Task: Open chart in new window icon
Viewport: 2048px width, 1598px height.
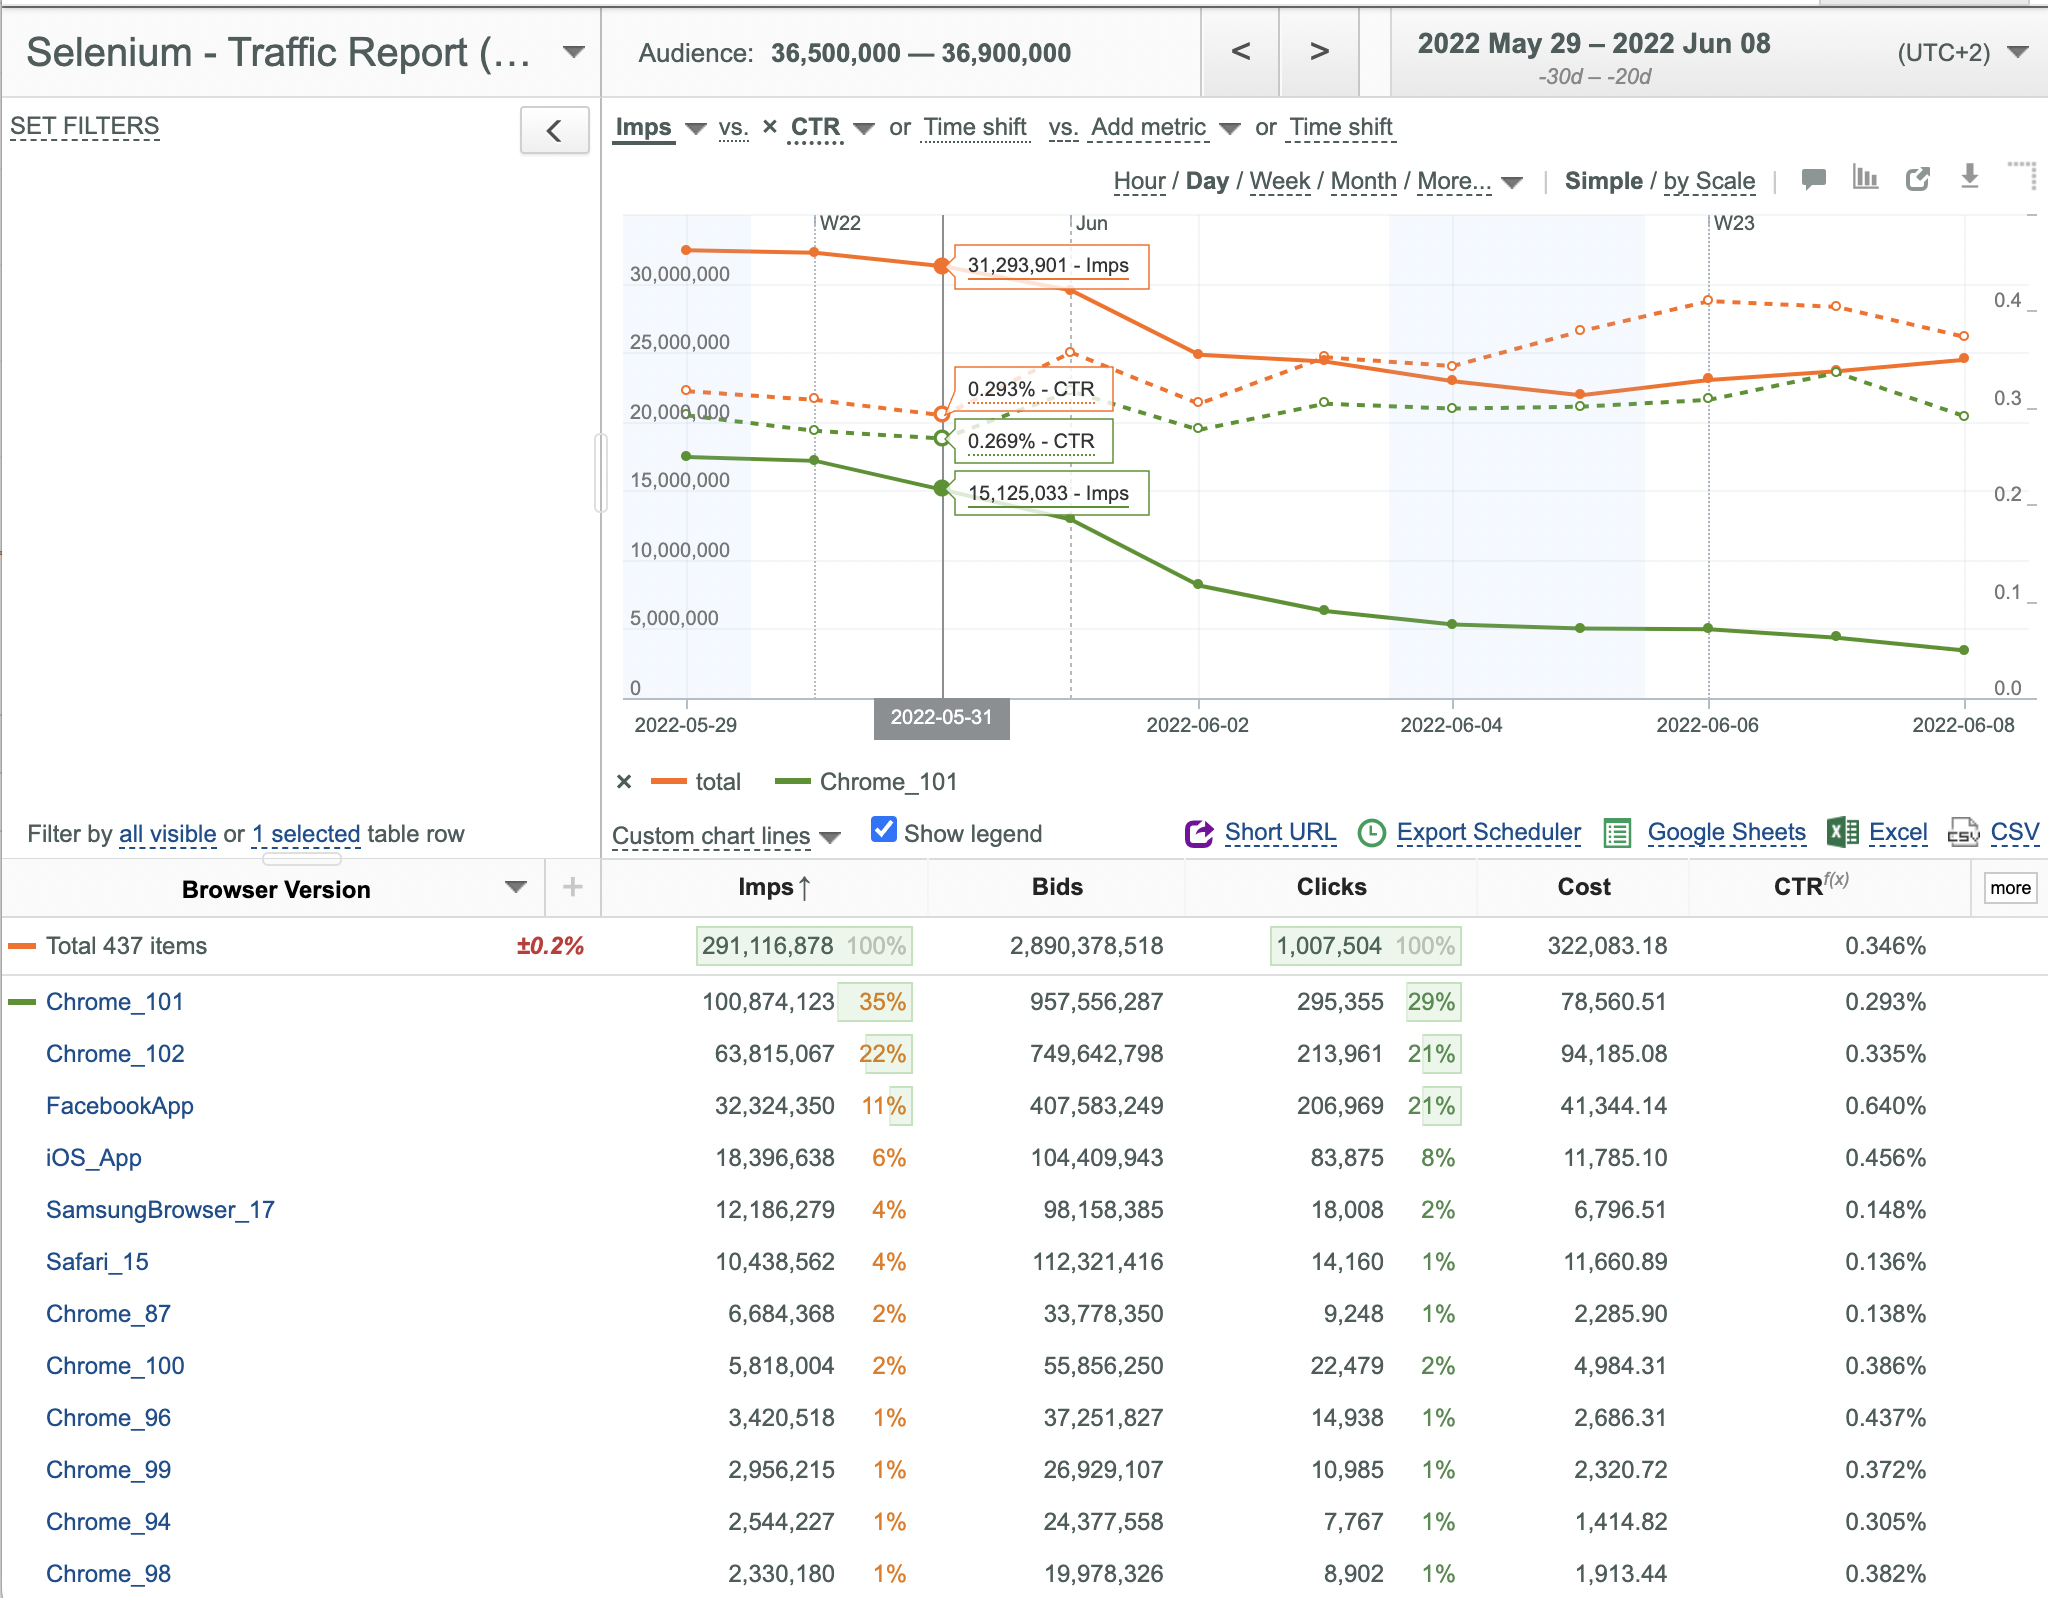Action: click(x=1917, y=180)
